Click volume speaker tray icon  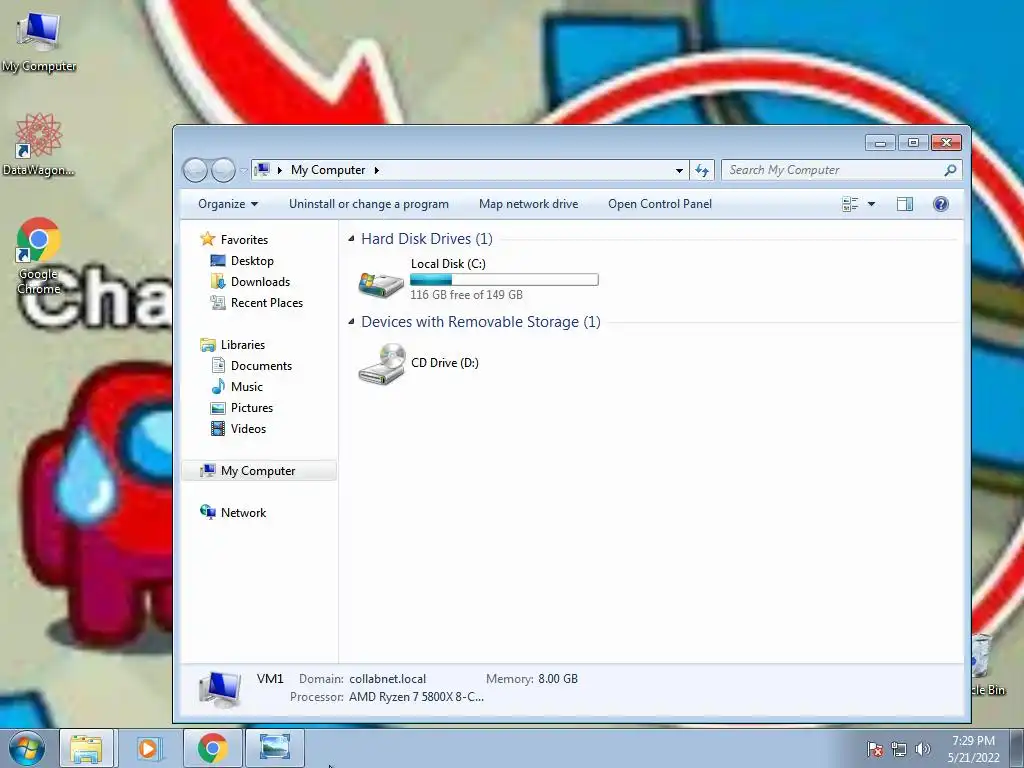click(x=923, y=749)
